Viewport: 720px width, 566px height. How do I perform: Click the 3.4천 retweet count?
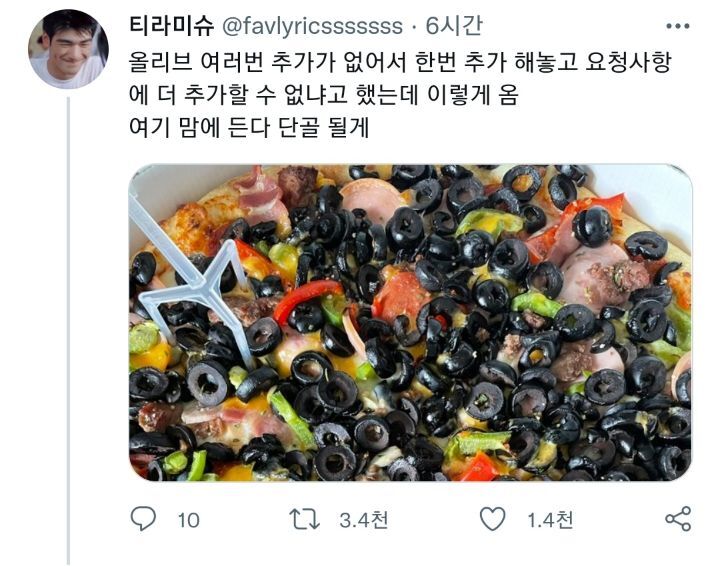pos(364,520)
